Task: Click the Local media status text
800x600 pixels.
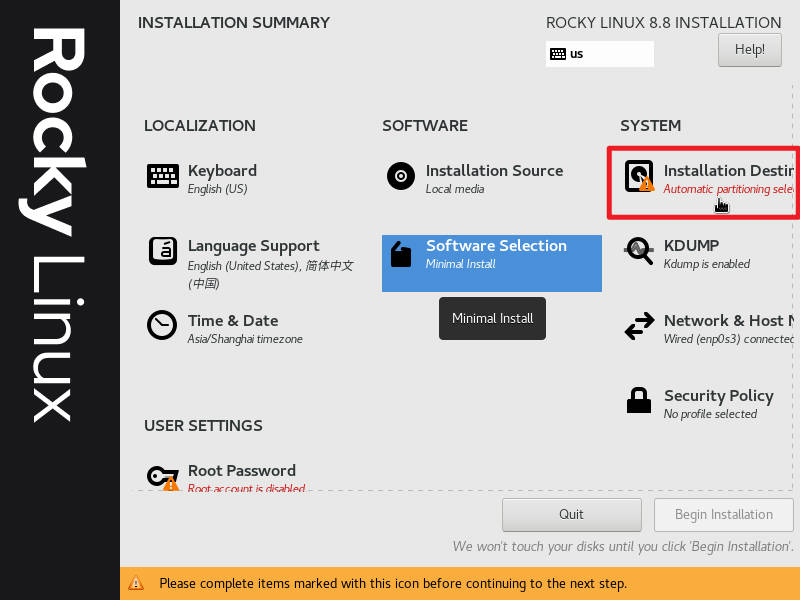Action: click(455, 189)
